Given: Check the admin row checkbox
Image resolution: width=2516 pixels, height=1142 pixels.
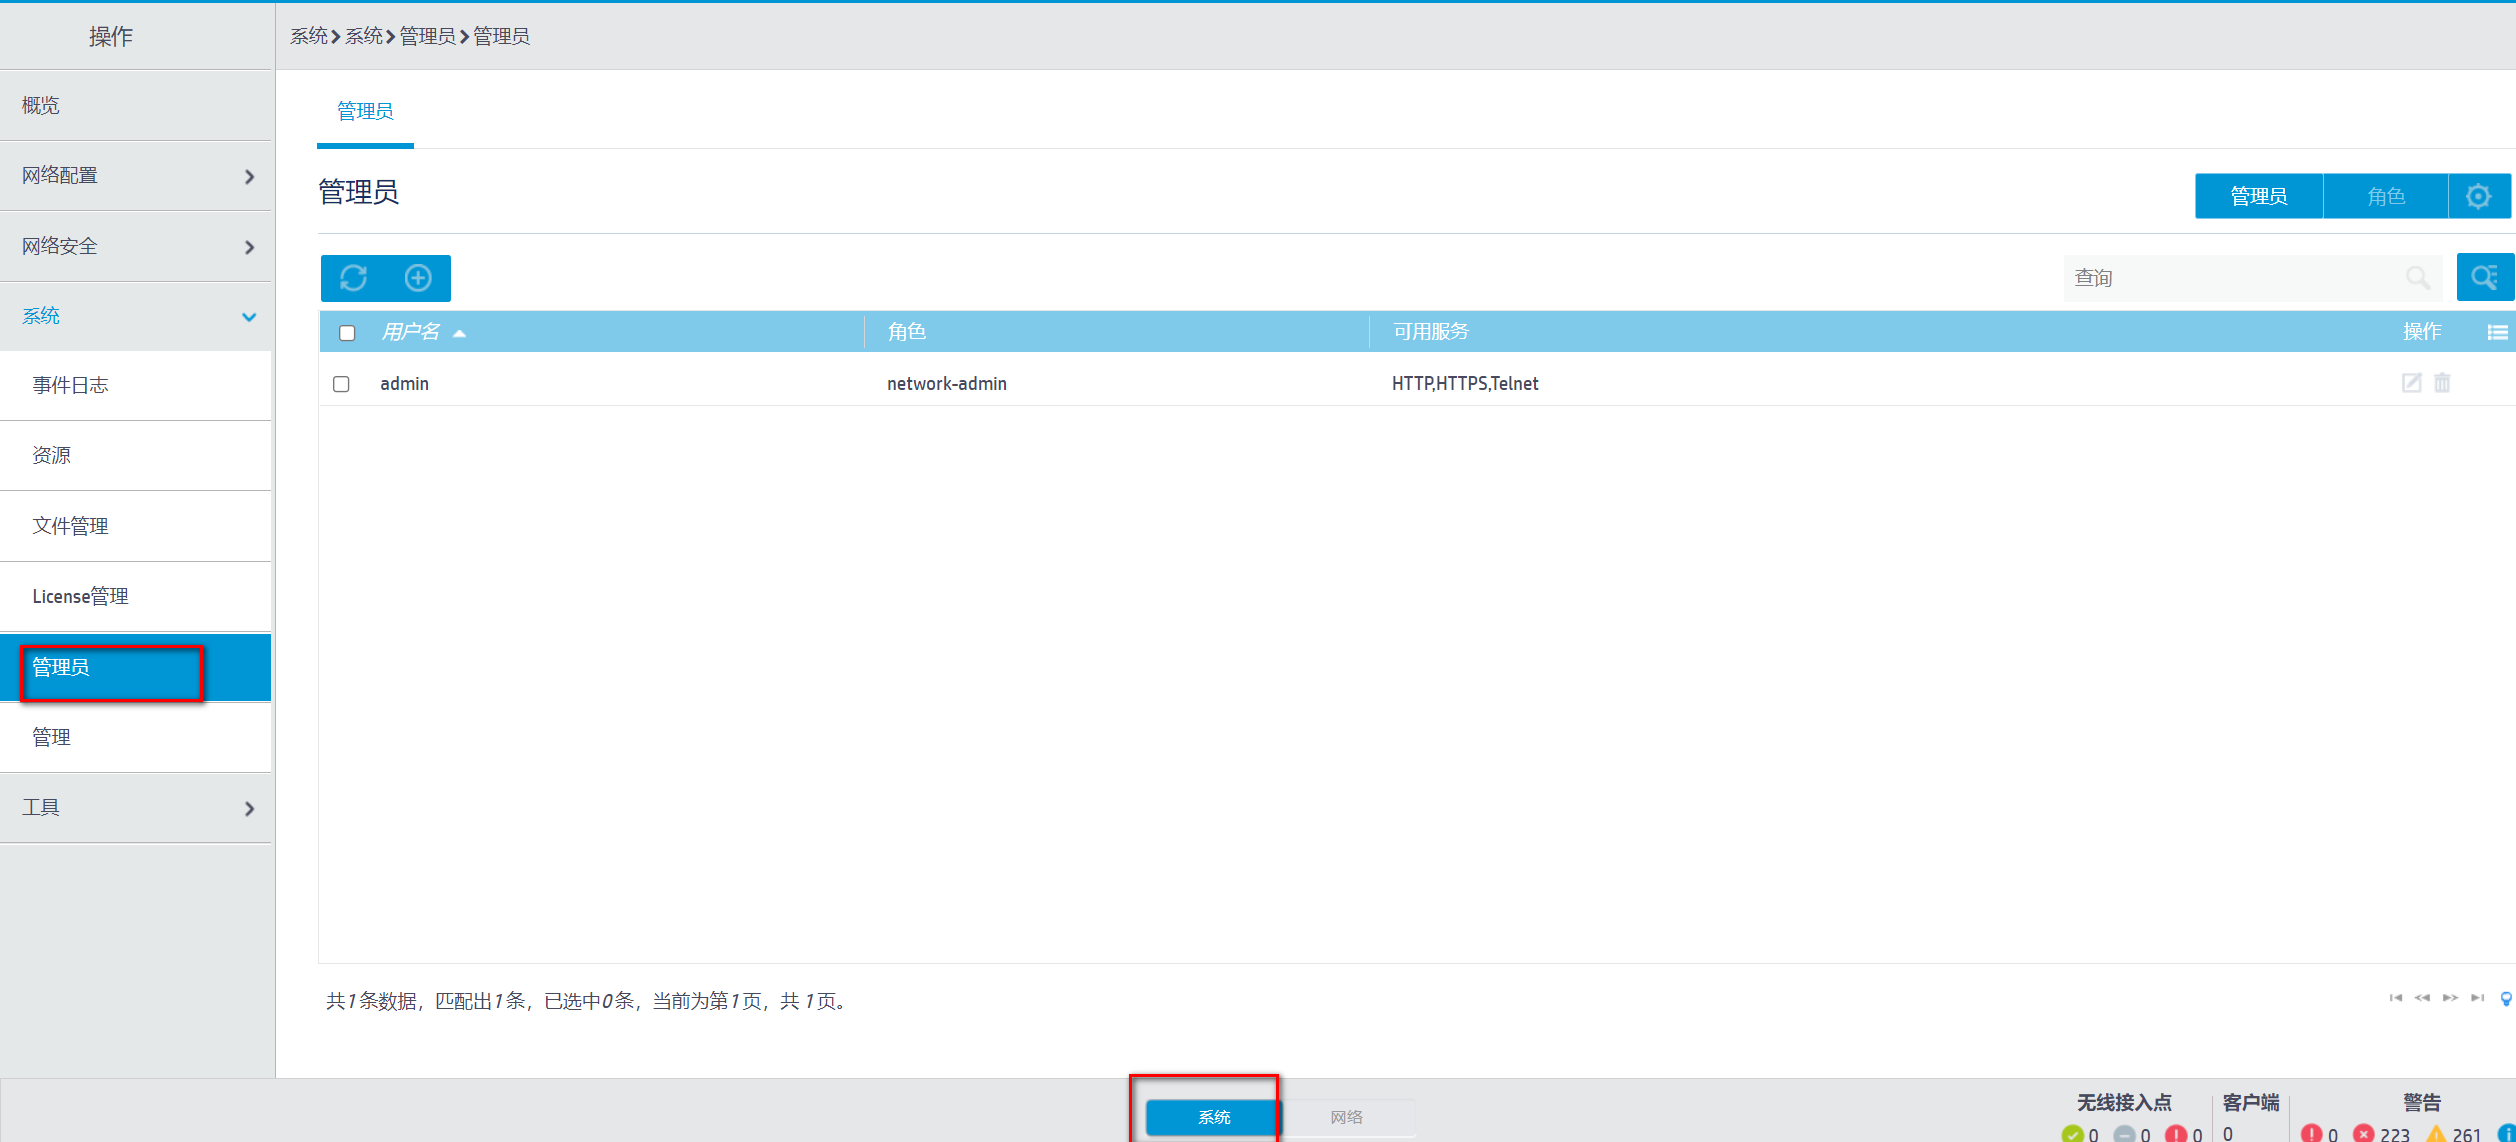Looking at the screenshot, I should (341, 384).
